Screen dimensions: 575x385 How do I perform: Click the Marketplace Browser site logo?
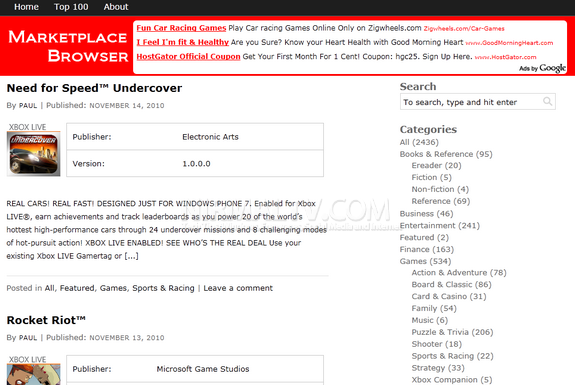tap(68, 46)
